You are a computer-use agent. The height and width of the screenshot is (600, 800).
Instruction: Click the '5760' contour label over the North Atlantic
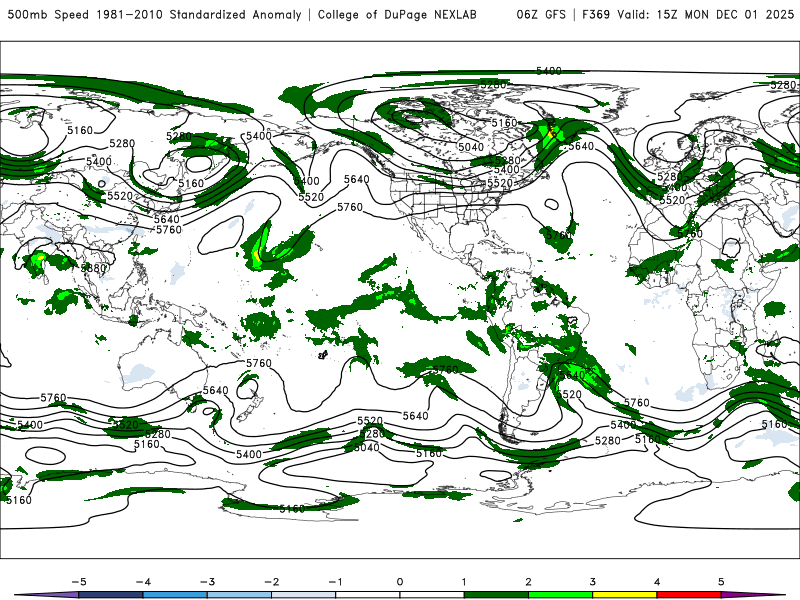click(x=559, y=235)
